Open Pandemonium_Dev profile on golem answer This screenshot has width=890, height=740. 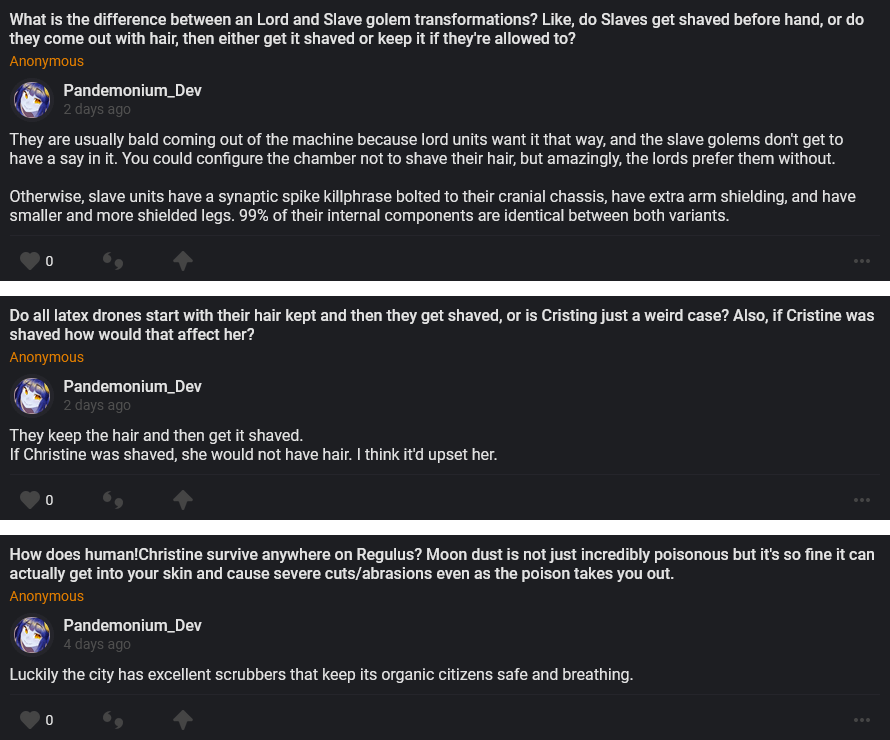pos(132,90)
